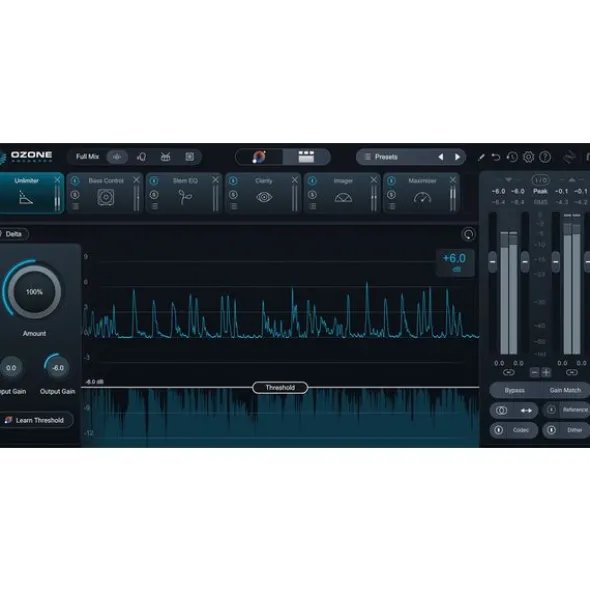Viewport: 590px width, 591px height.
Task: Open the Master Assistant view
Action: pyautogui.click(x=259, y=157)
